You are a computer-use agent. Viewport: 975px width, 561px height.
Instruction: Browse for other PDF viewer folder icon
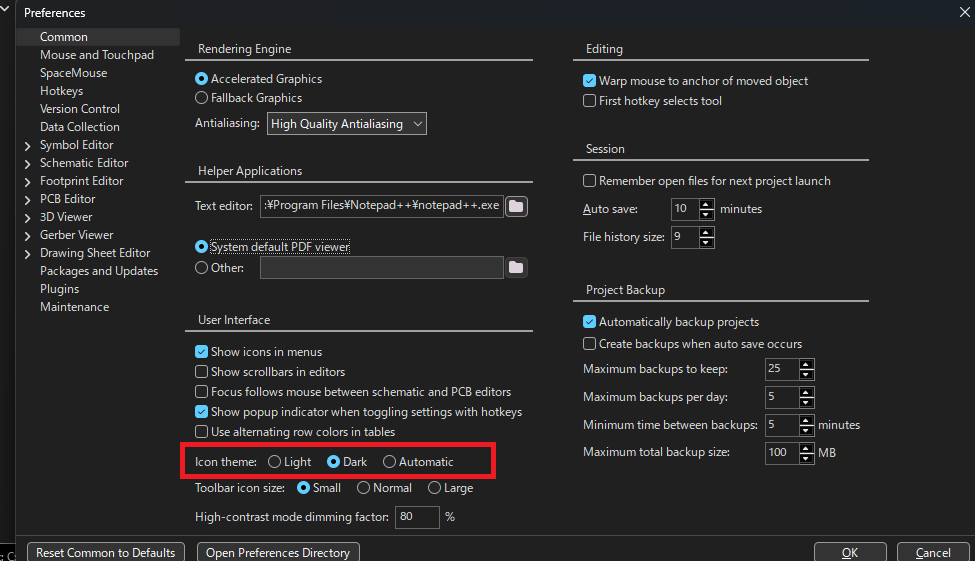(x=516, y=267)
